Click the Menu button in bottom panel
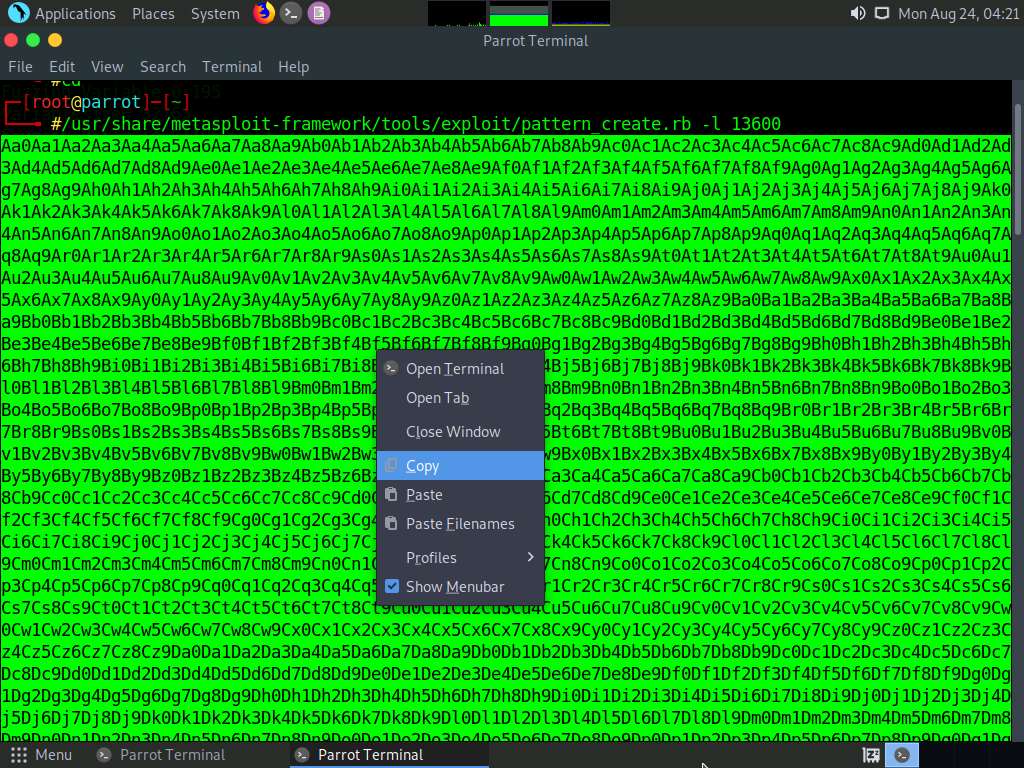The height and width of the screenshot is (768, 1024). [x=41, y=755]
